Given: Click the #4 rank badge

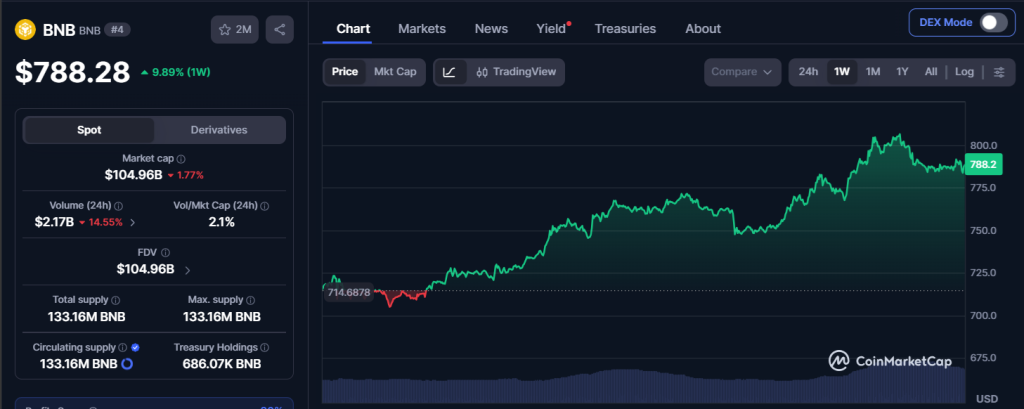Looking at the screenshot, I should pyautogui.click(x=118, y=30).
